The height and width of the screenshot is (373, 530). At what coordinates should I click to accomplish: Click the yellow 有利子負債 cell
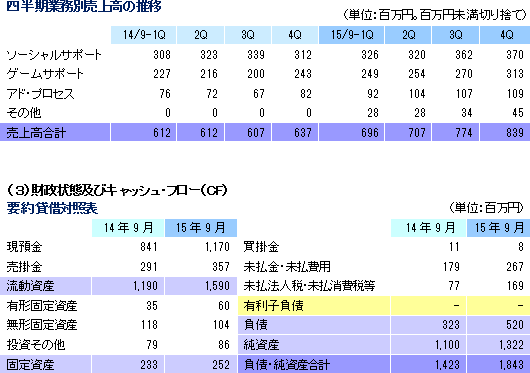click(x=314, y=306)
